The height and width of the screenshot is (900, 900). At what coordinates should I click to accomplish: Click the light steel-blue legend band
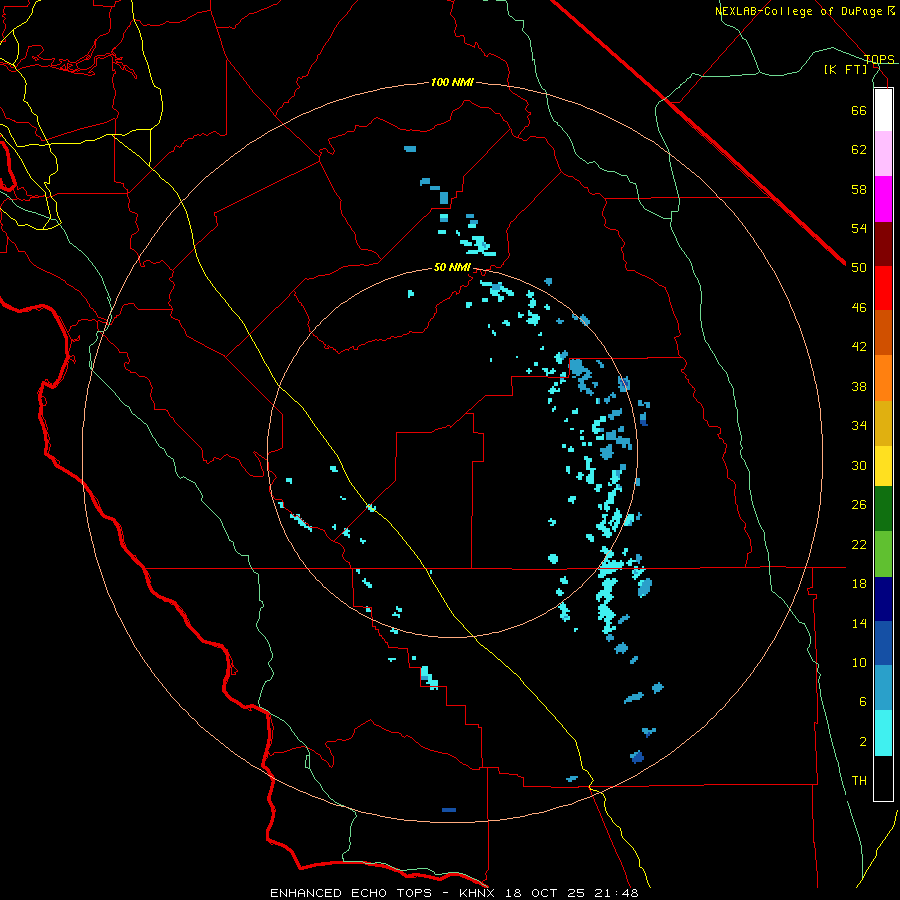883,688
